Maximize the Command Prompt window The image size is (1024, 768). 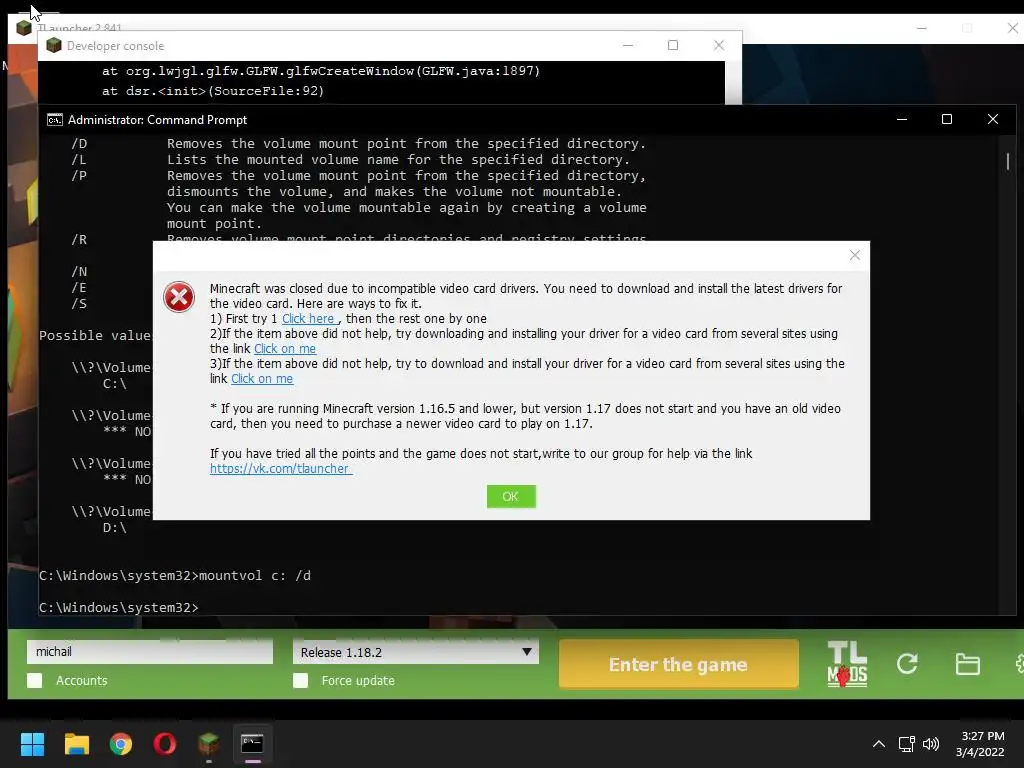tap(947, 119)
